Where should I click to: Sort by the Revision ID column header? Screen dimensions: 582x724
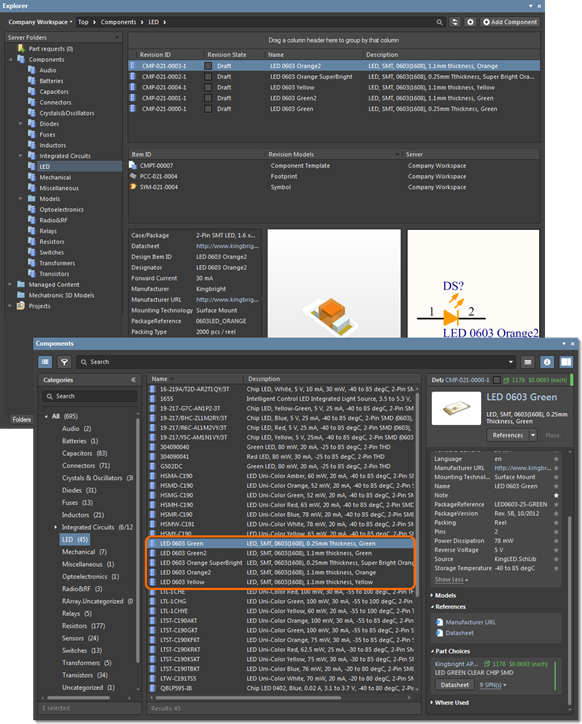pos(155,54)
